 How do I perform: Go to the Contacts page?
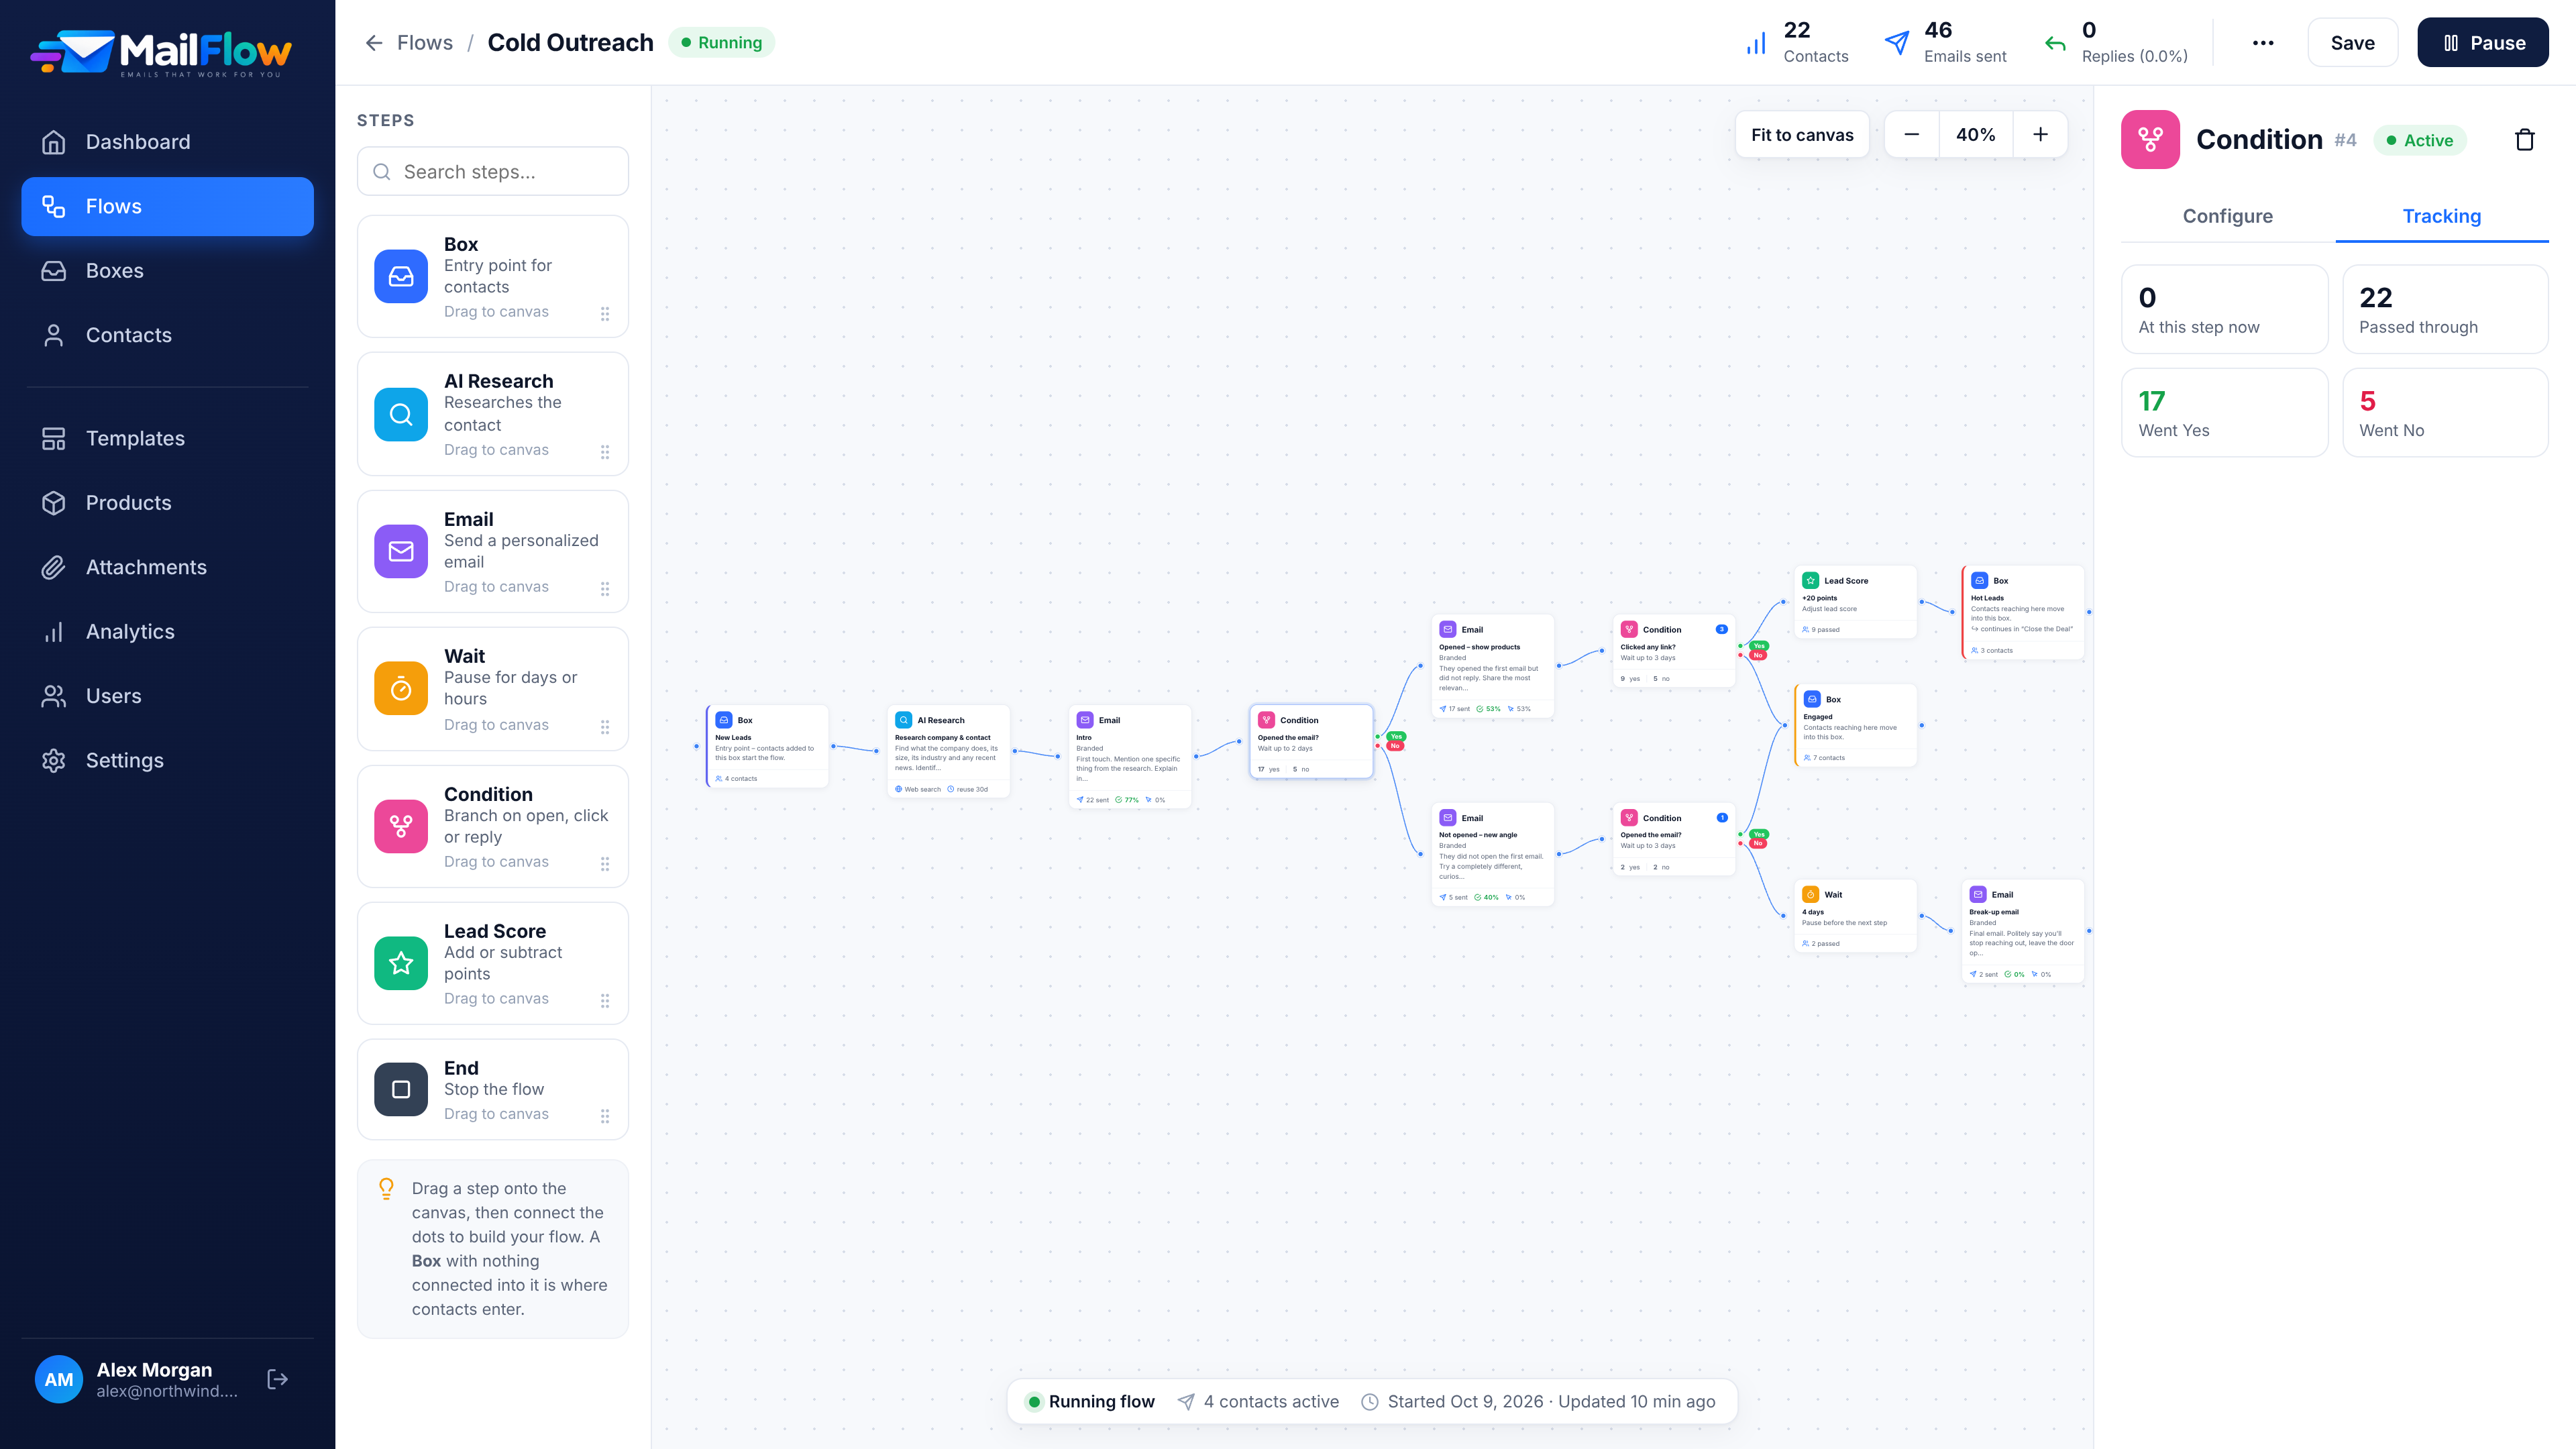point(167,335)
